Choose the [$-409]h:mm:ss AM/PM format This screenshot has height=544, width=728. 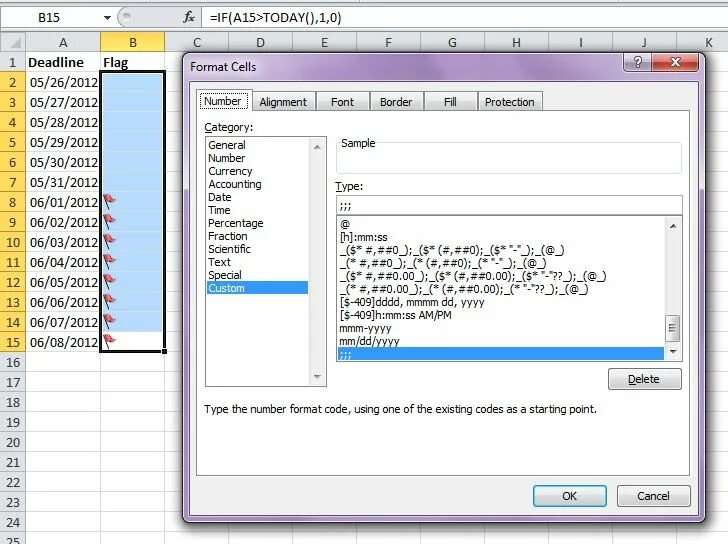coord(500,315)
